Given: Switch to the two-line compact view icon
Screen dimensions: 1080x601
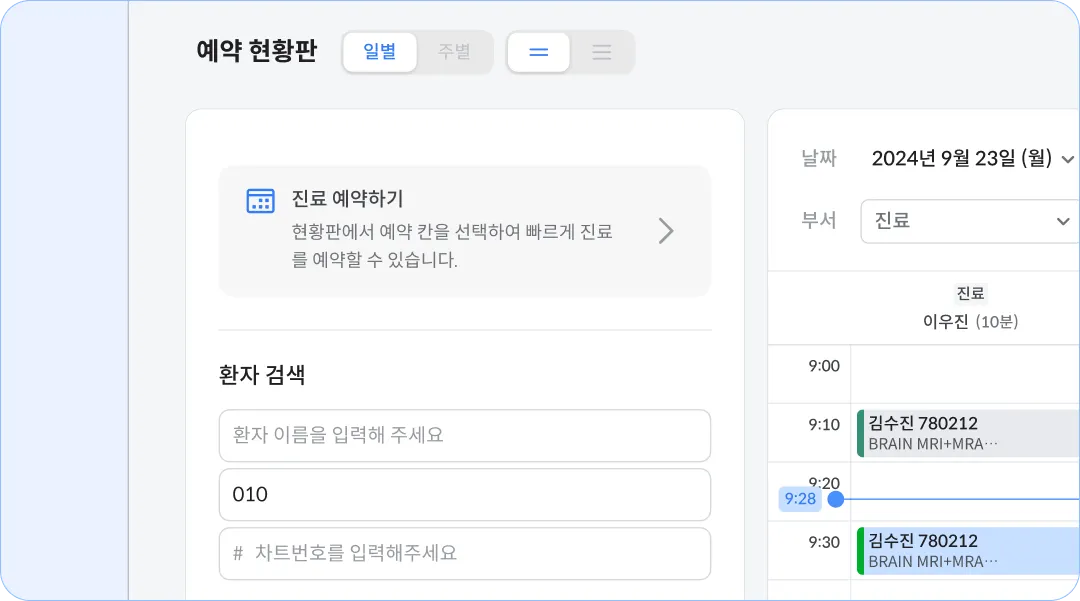Looking at the screenshot, I should tap(539, 52).
